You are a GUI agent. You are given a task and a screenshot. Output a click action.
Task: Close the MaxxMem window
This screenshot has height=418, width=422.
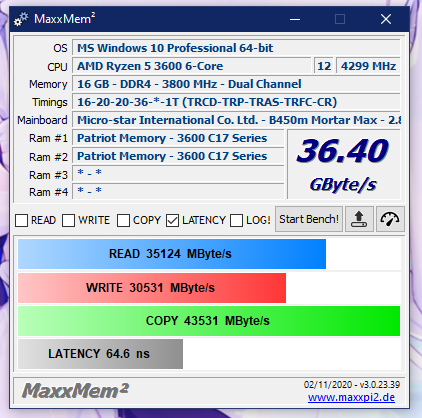pos(386,19)
